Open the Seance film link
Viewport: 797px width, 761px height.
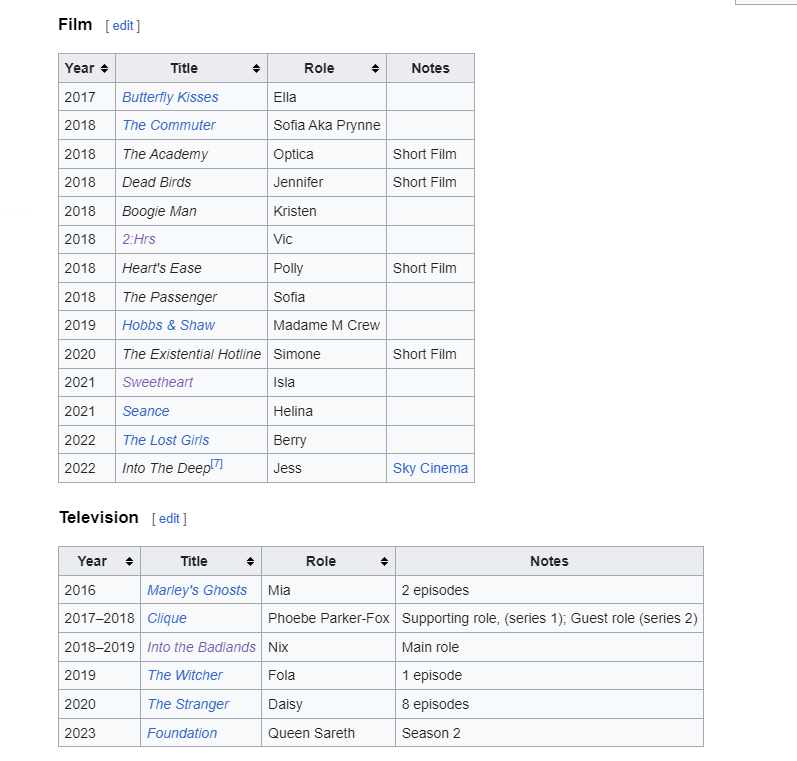[146, 411]
